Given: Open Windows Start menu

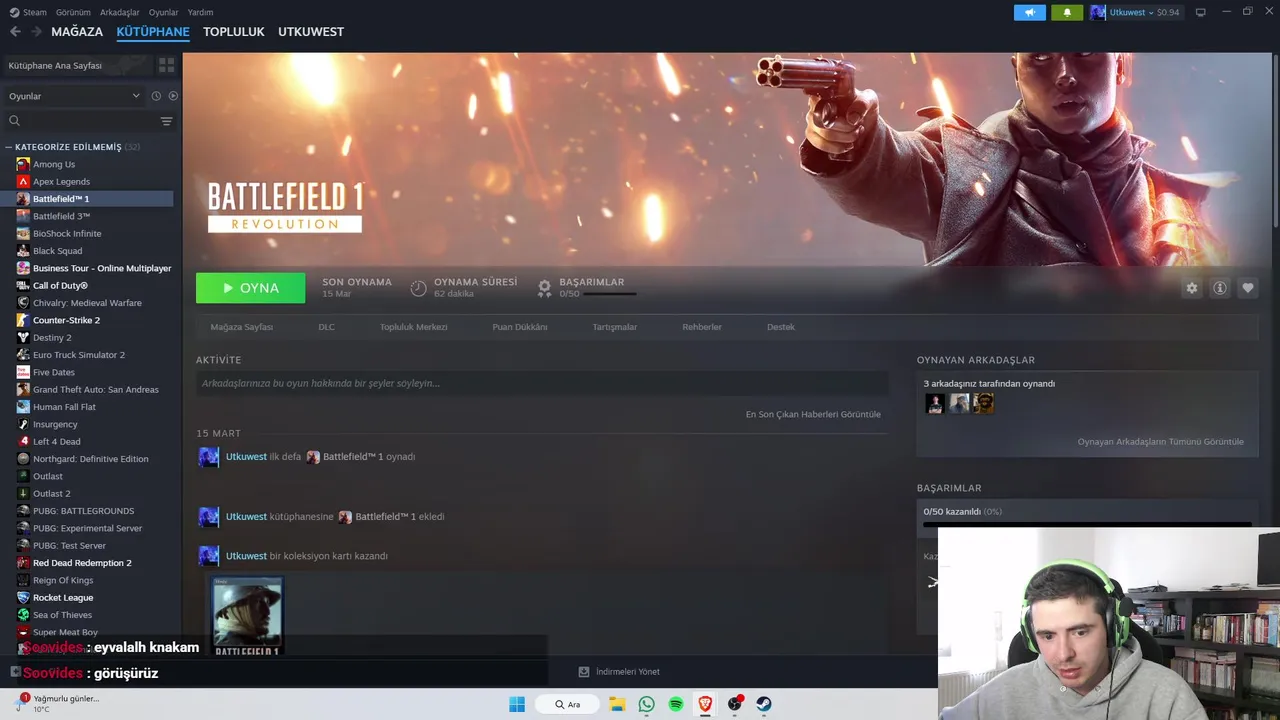Looking at the screenshot, I should coord(517,704).
